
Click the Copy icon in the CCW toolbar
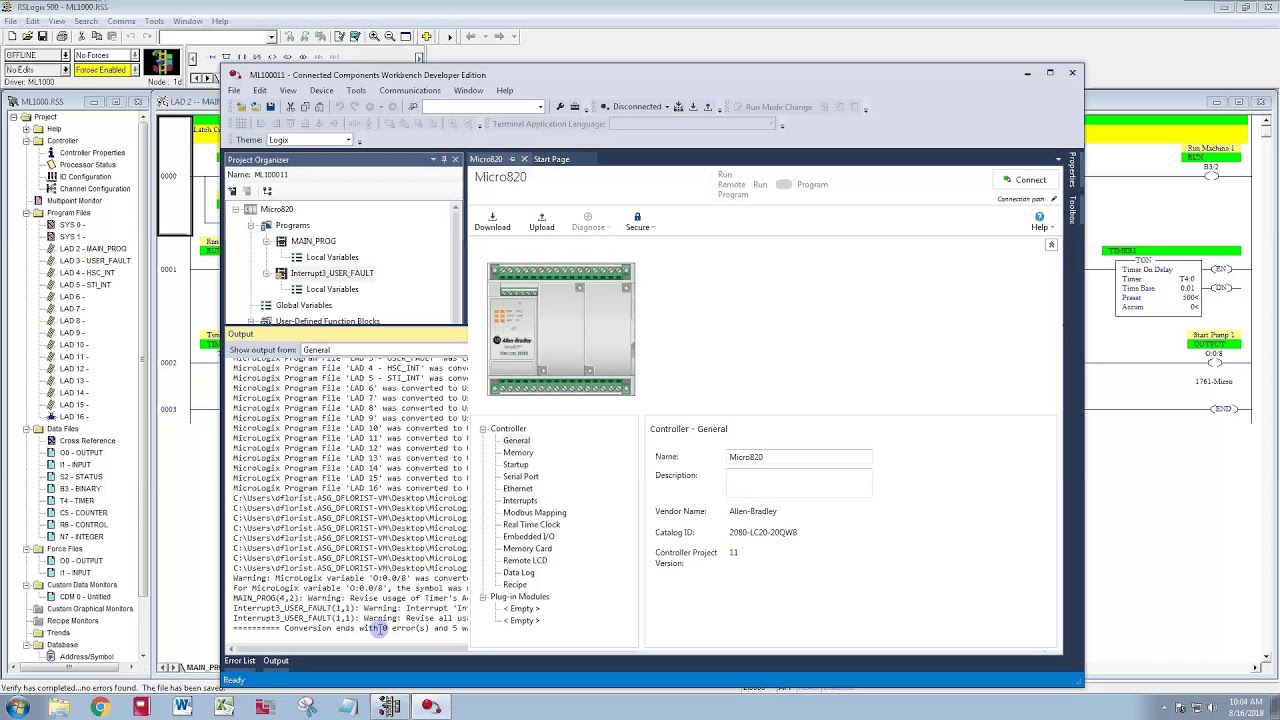pyautogui.click(x=305, y=107)
